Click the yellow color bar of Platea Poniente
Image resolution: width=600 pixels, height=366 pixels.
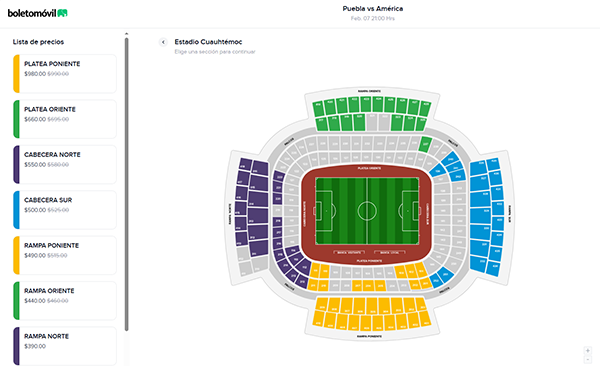click(16, 74)
